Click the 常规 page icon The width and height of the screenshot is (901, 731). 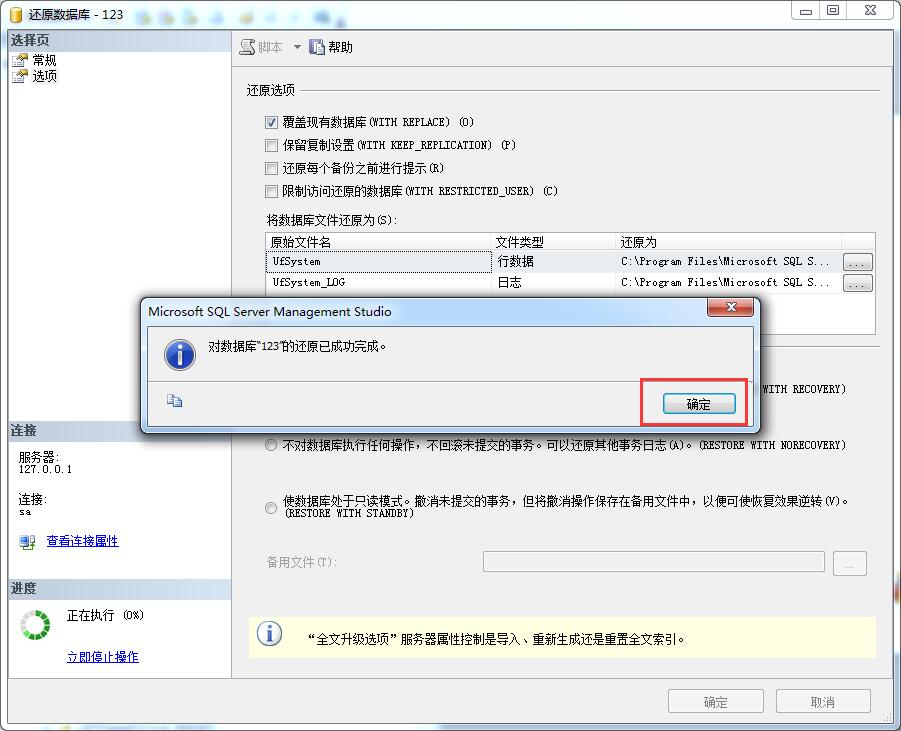[x=20, y=60]
